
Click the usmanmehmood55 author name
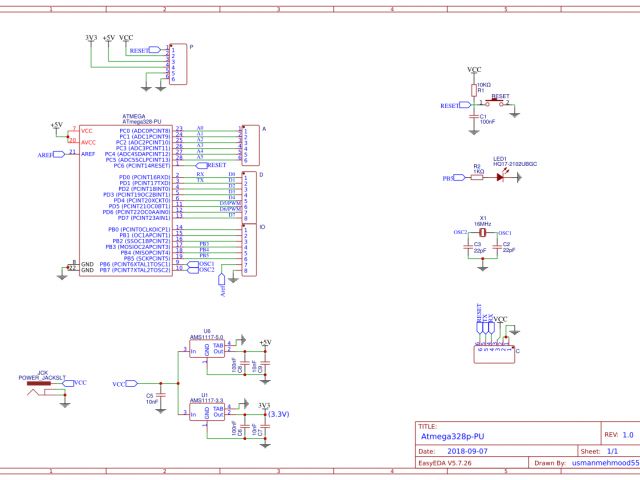pos(604,464)
